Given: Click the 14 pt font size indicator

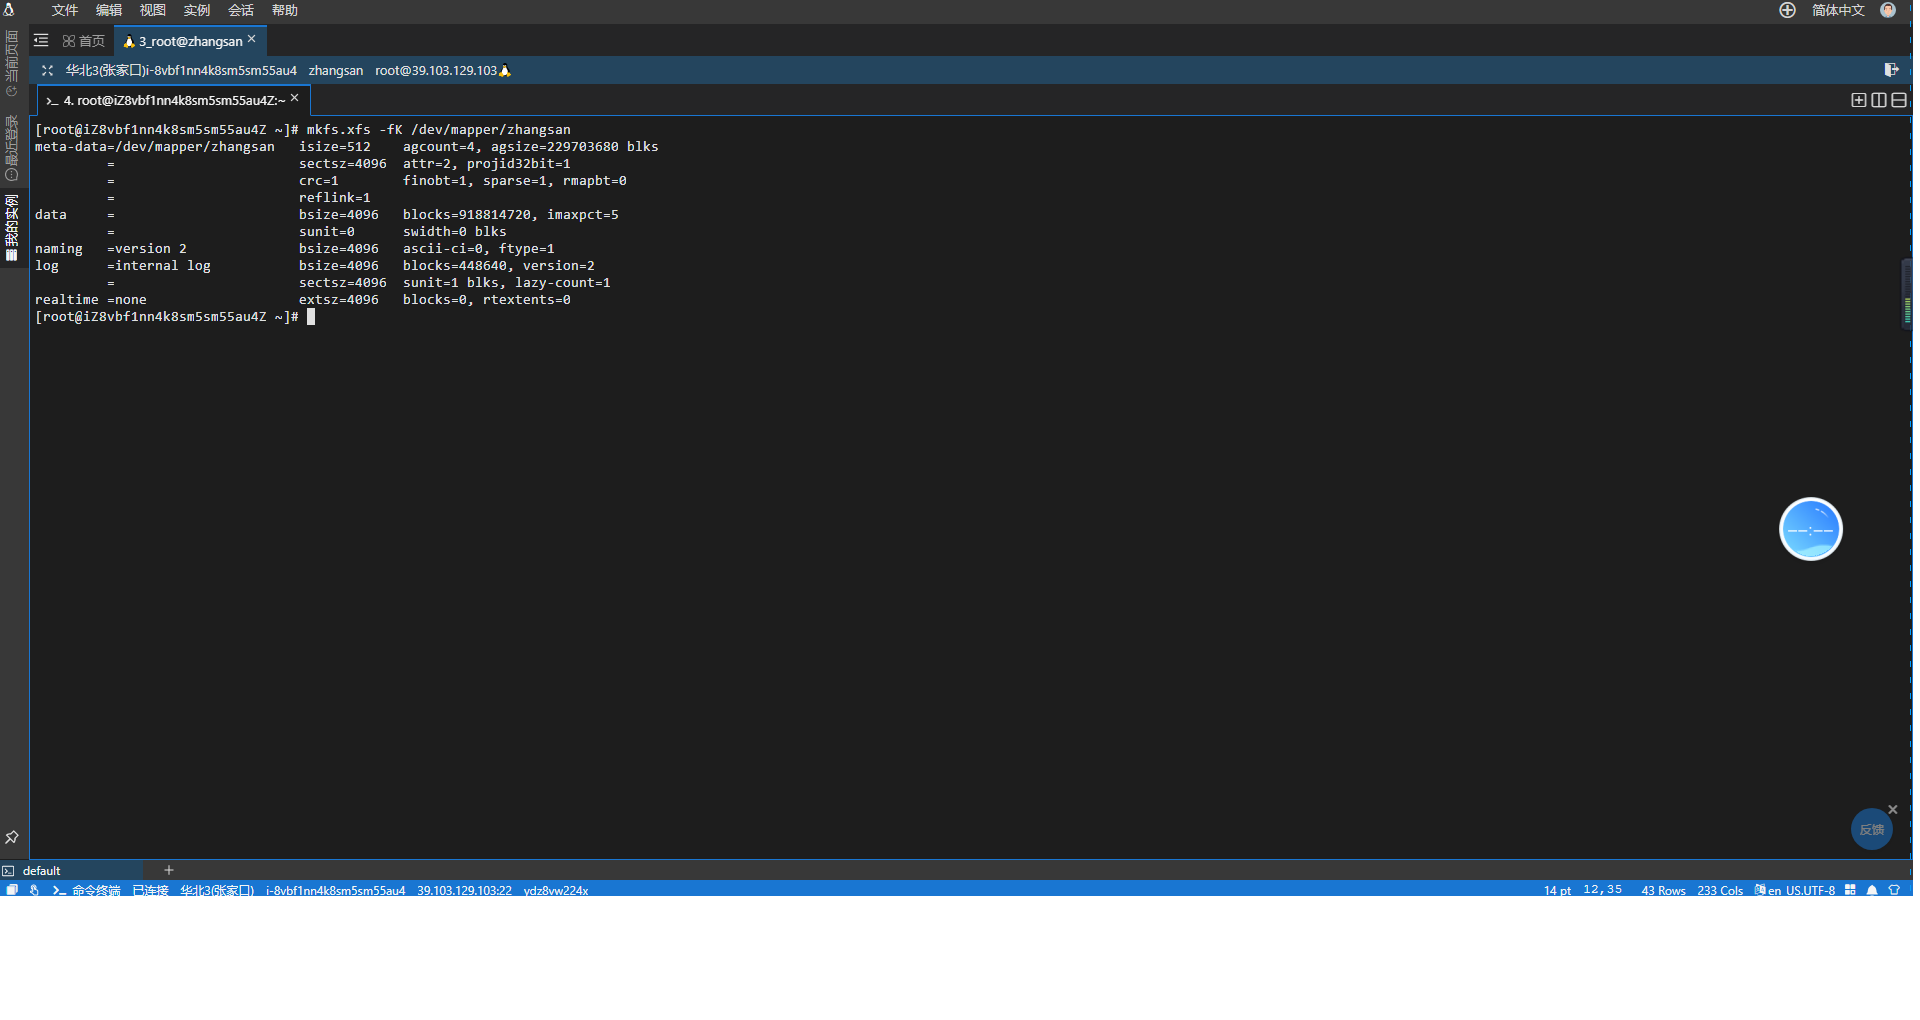Looking at the screenshot, I should [1557, 890].
